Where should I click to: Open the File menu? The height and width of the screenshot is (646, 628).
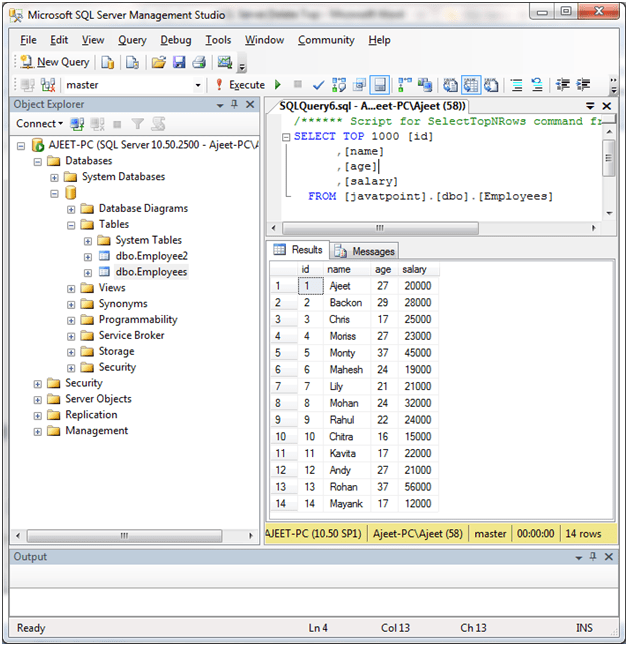coord(28,40)
